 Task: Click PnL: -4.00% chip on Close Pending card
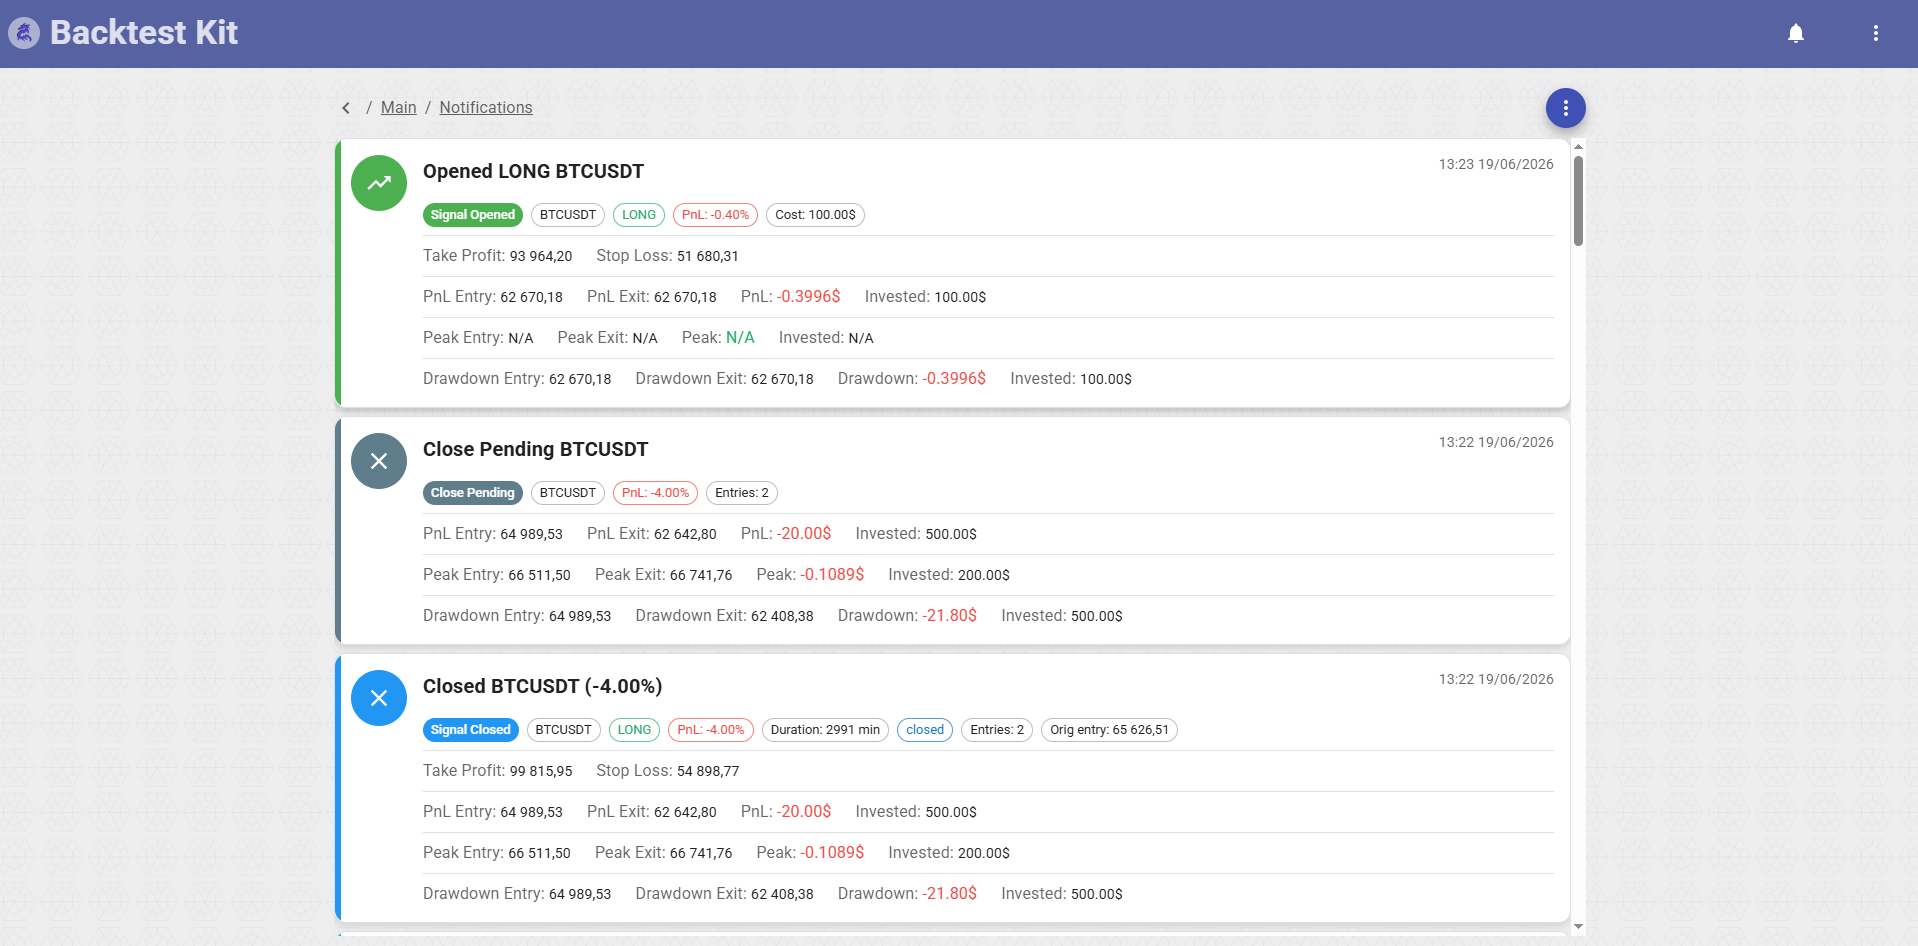point(656,493)
